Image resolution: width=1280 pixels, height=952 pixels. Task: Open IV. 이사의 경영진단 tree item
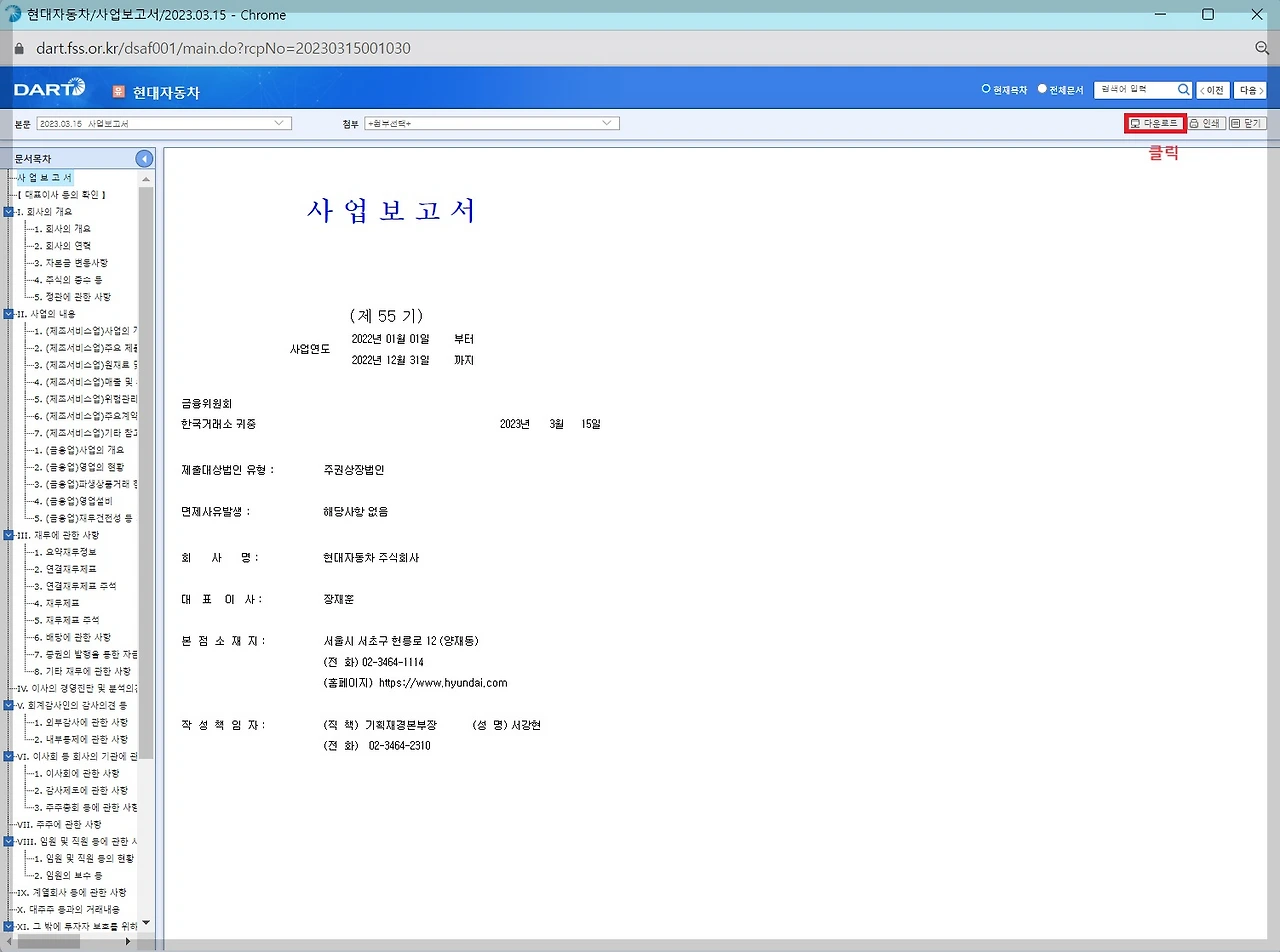tap(78, 688)
